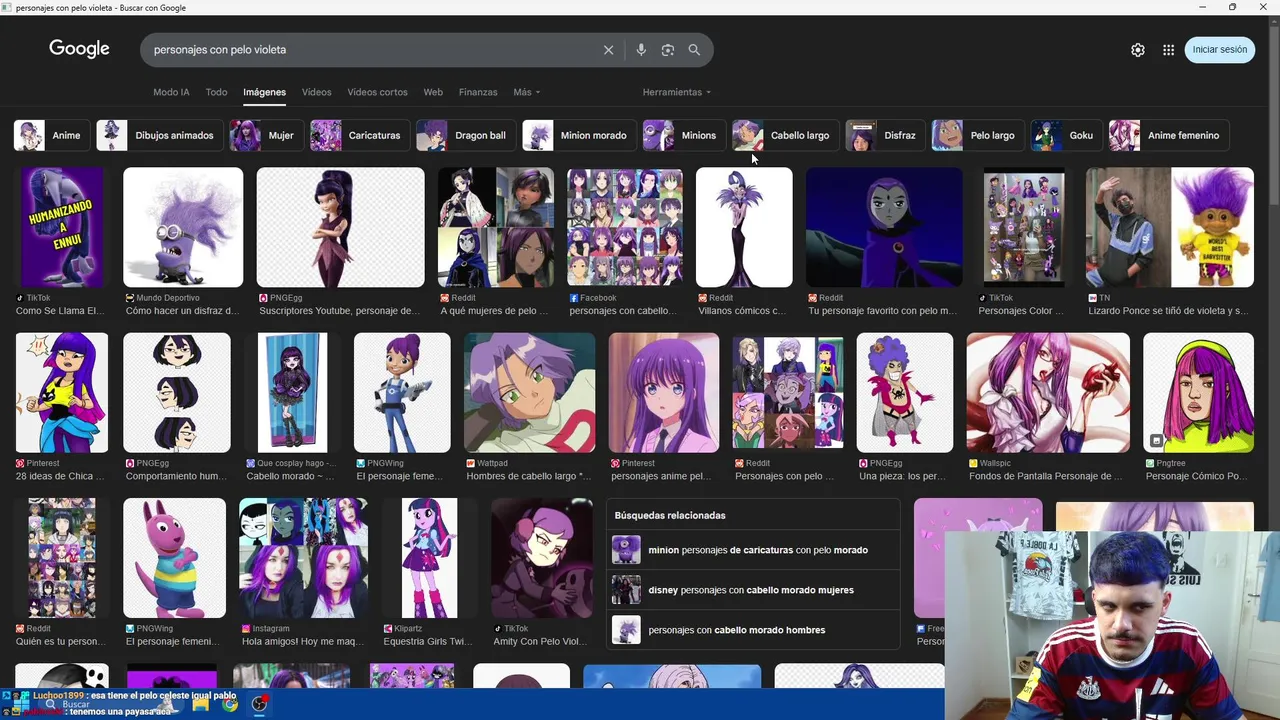
Task: Select the Imágenes tab
Action: coord(264,92)
